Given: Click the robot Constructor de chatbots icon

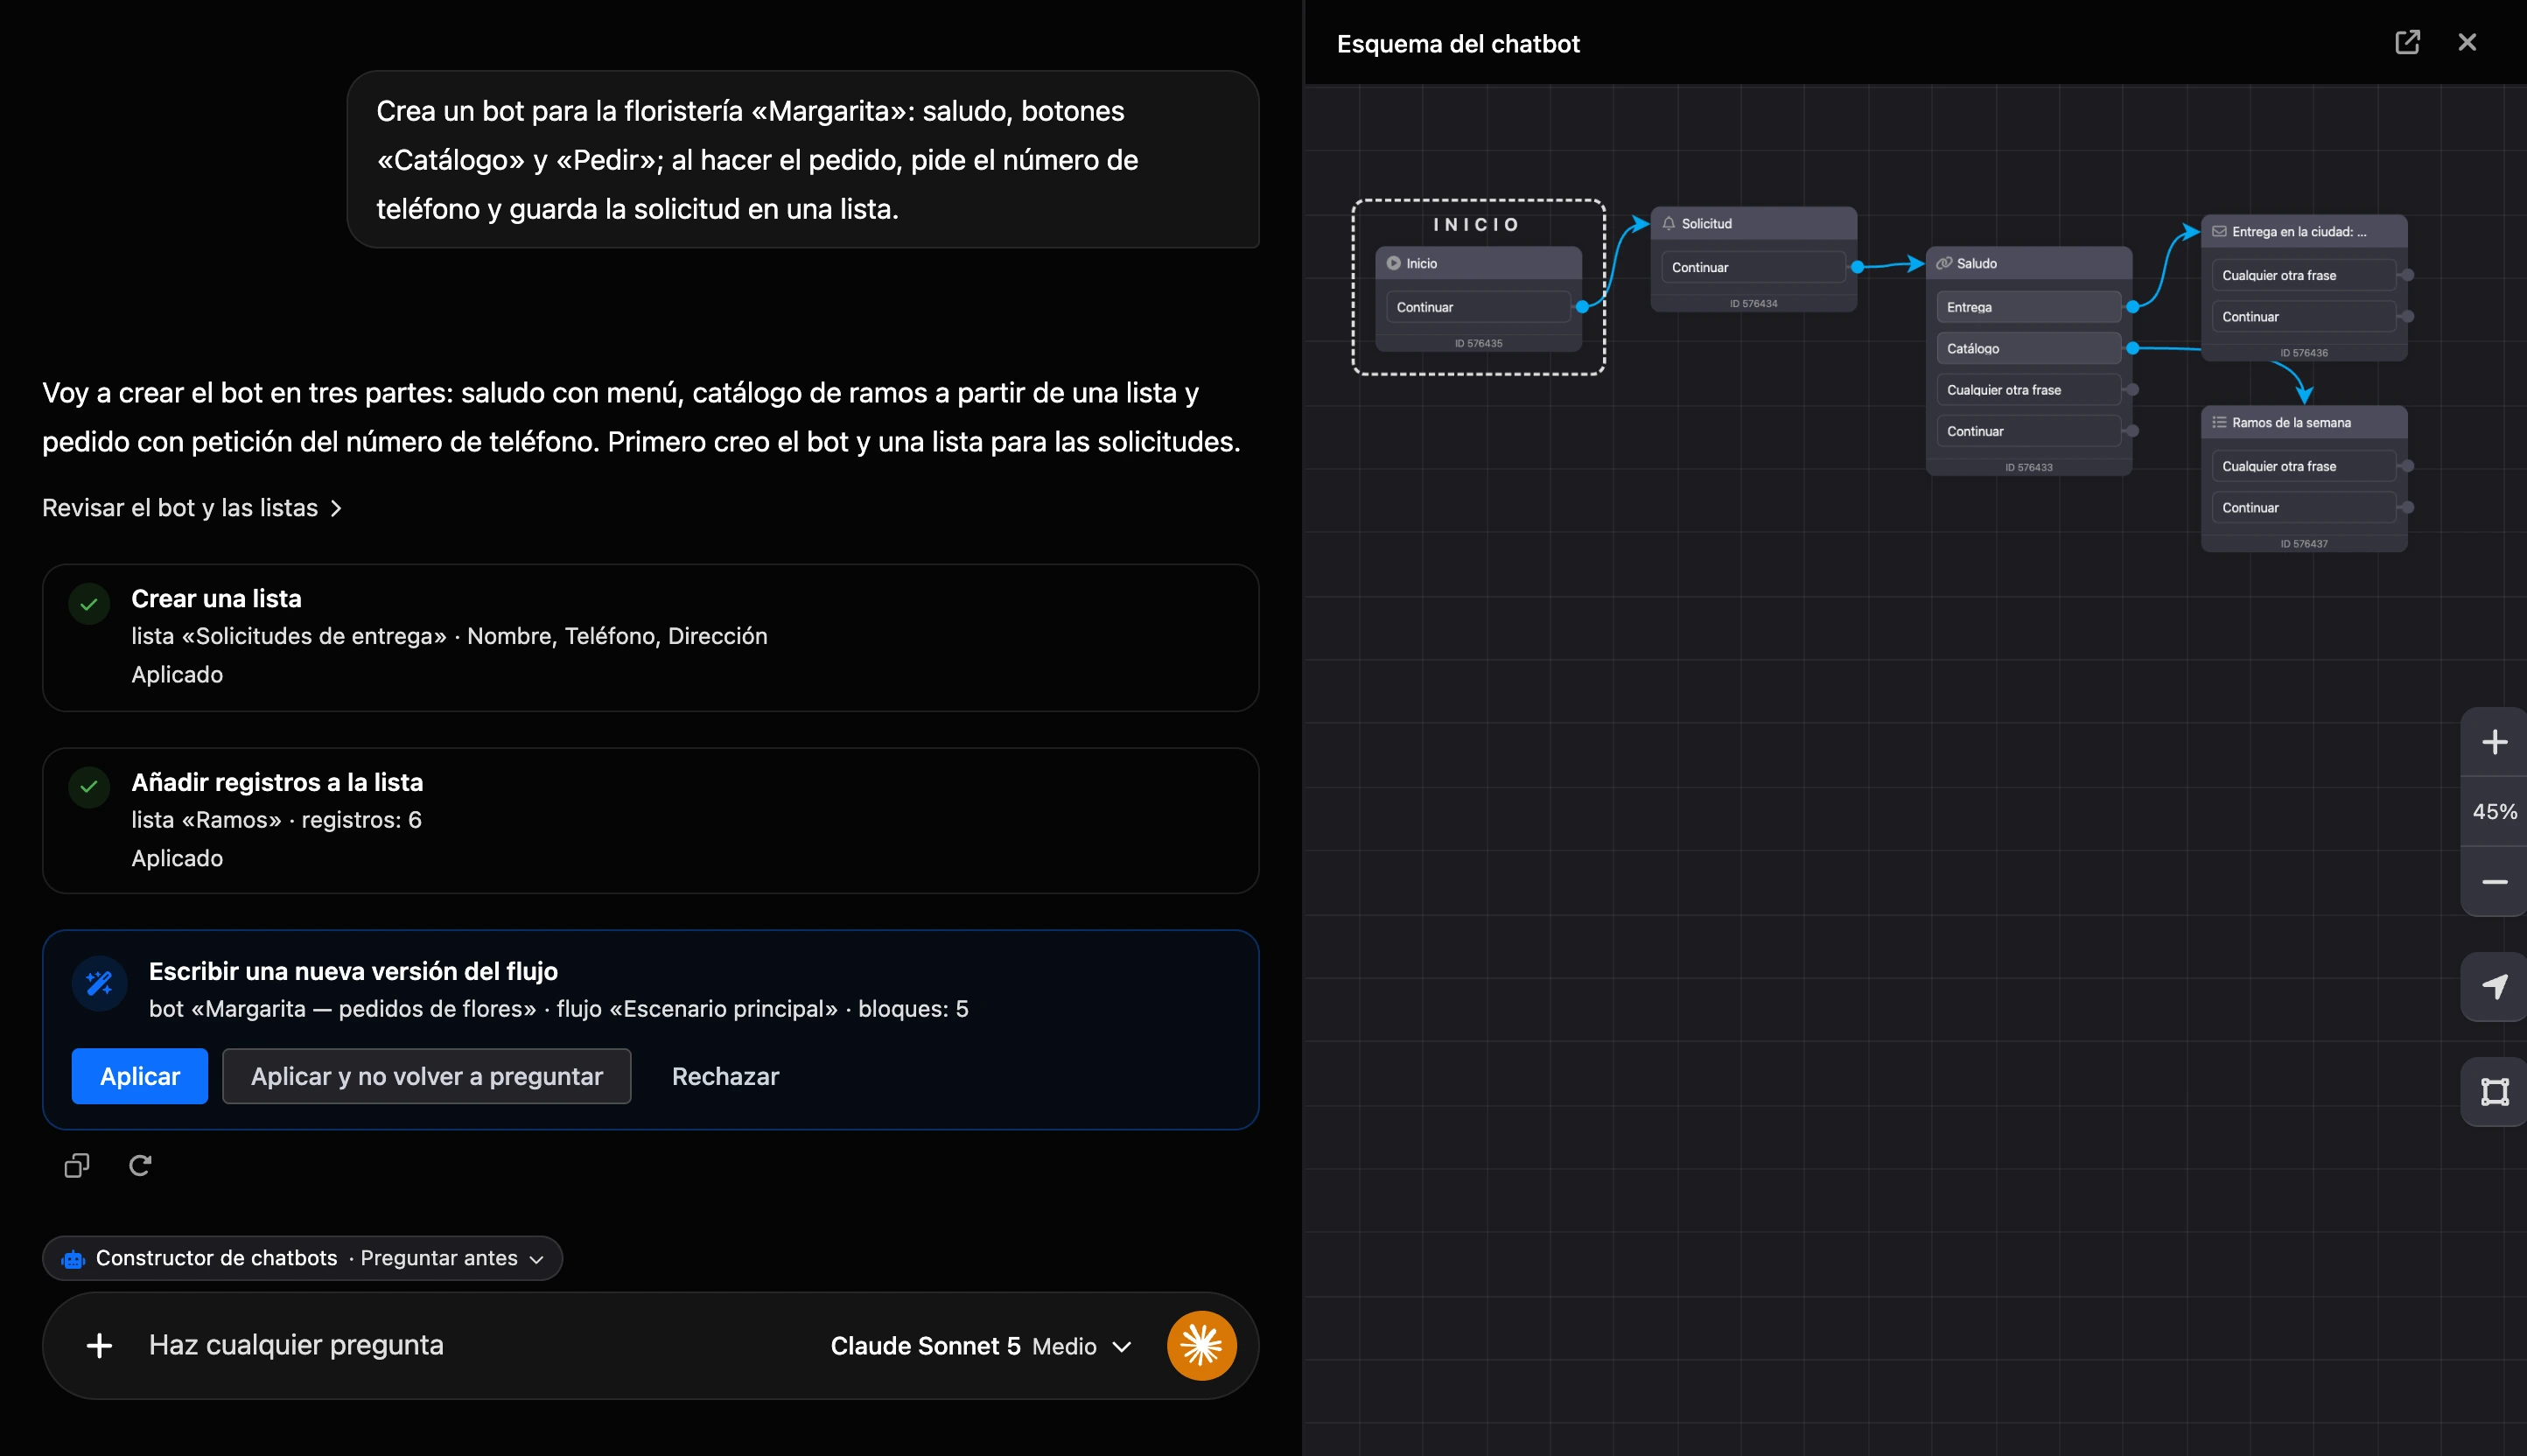Looking at the screenshot, I should pyautogui.click(x=73, y=1259).
